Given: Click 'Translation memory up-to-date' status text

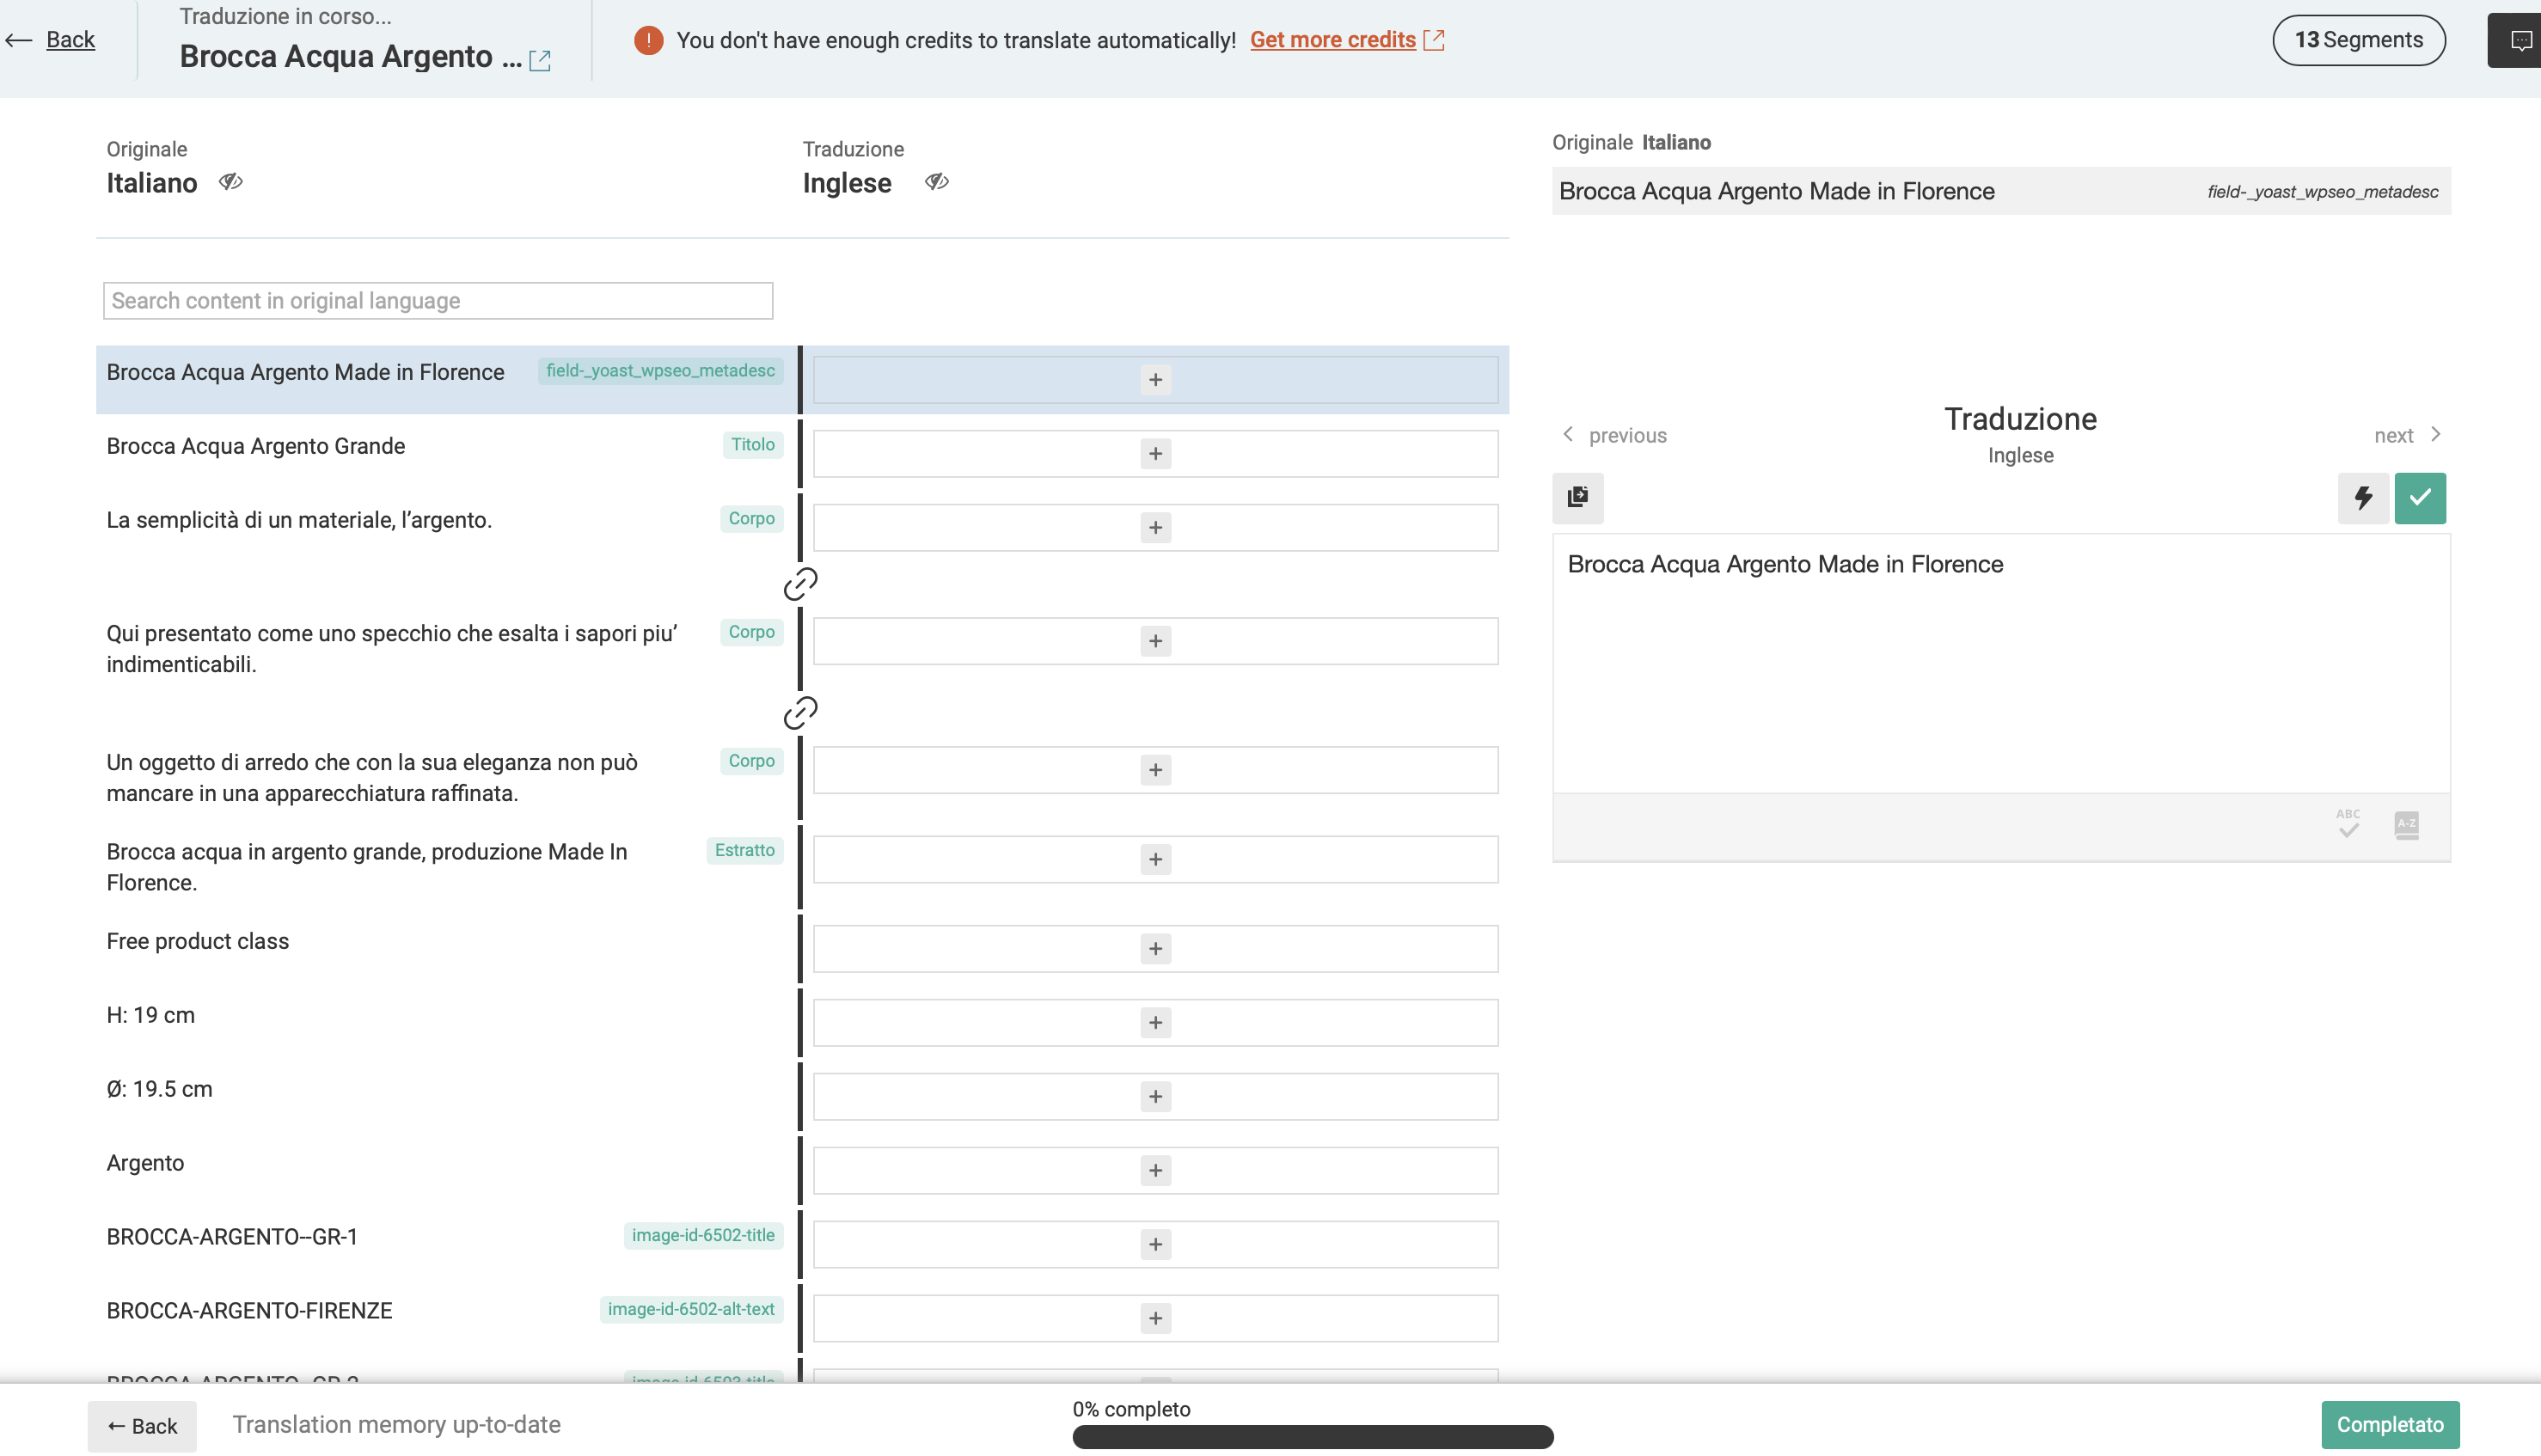Looking at the screenshot, I should [x=396, y=1425].
